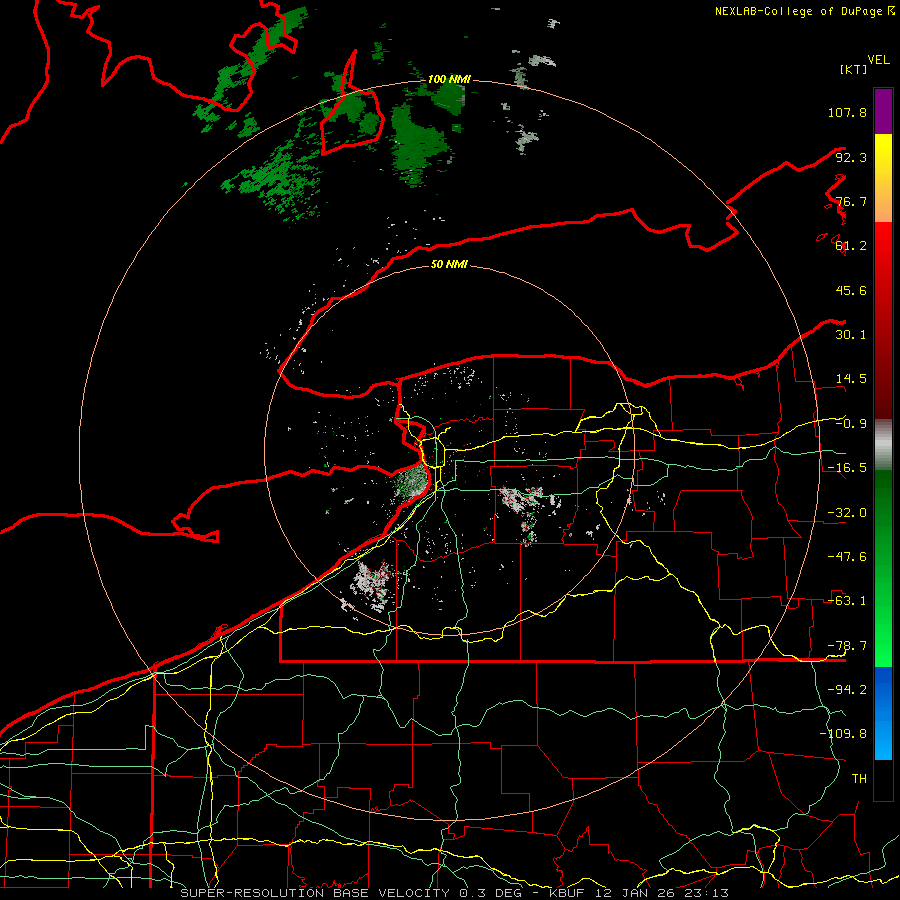Pick the blue segment of the color bar

click(883, 713)
